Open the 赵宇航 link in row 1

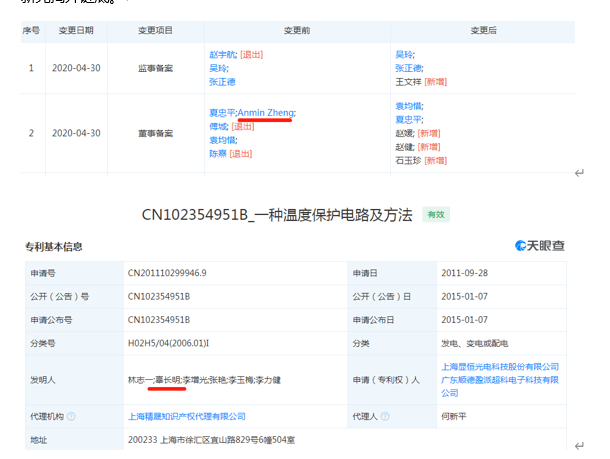pyautogui.click(x=222, y=55)
